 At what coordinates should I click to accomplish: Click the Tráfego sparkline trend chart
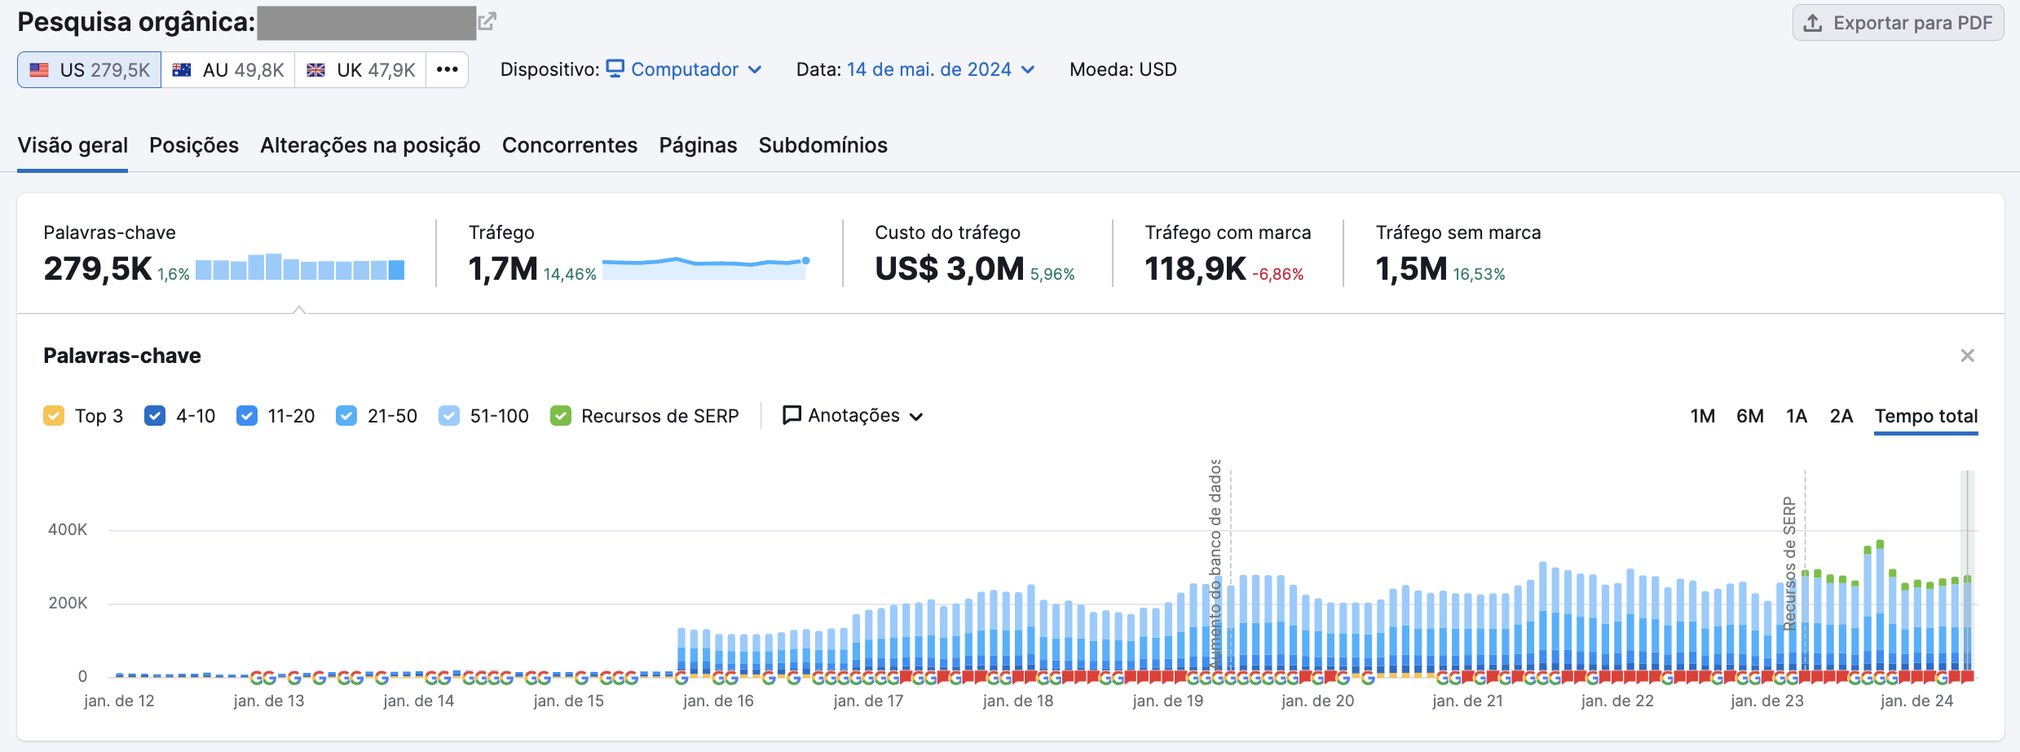pyautogui.click(x=705, y=267)
